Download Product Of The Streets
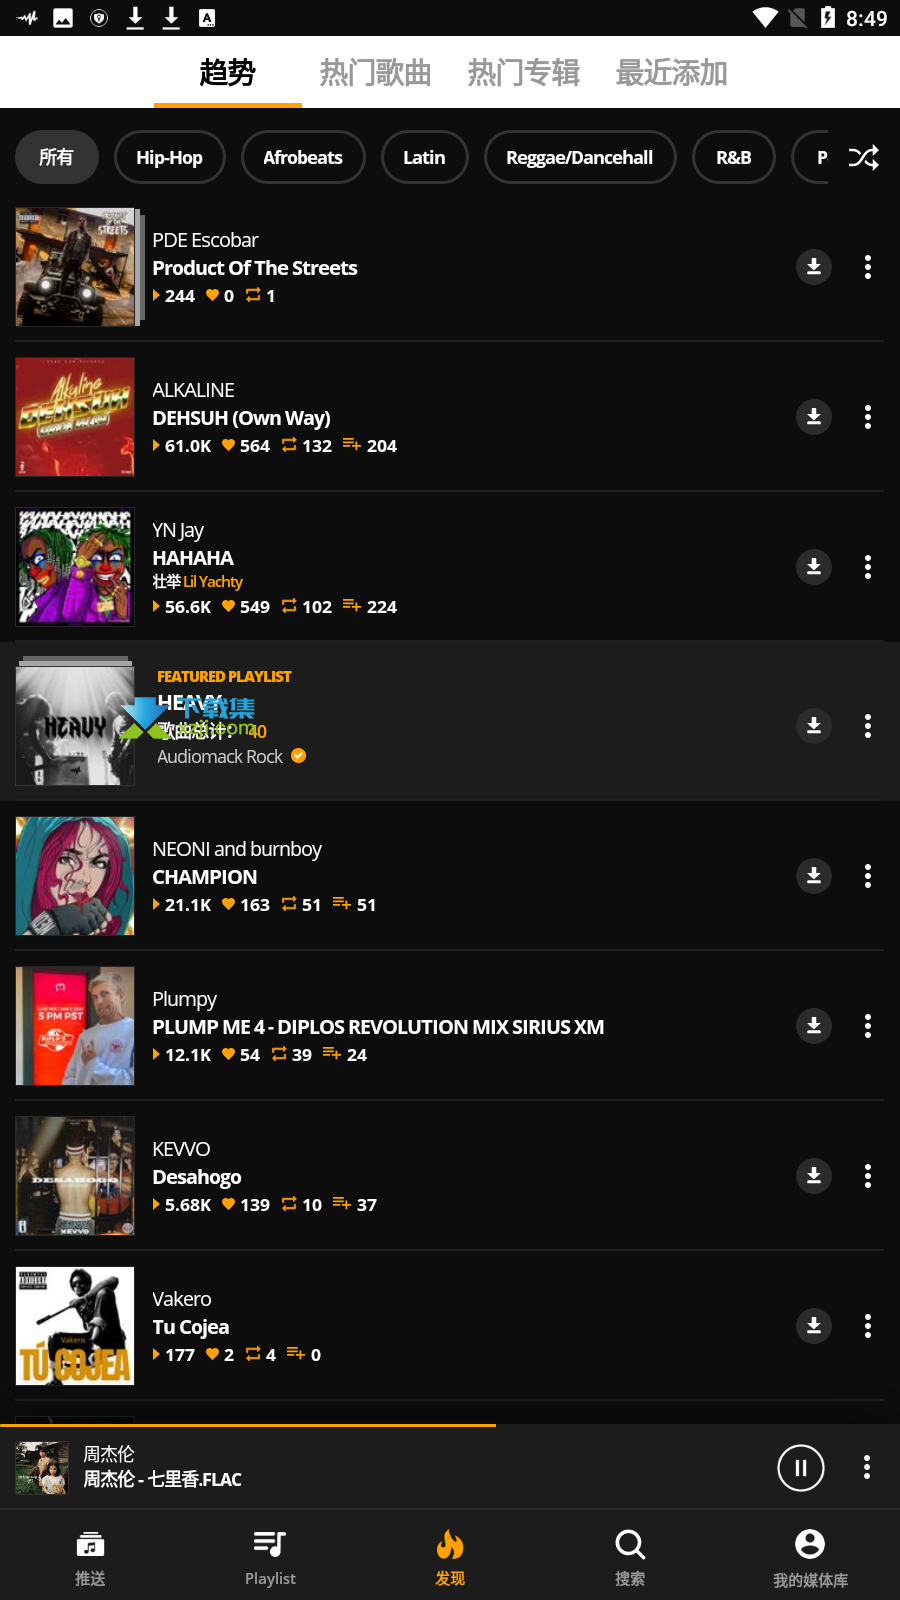 click(x=814, y=266)
